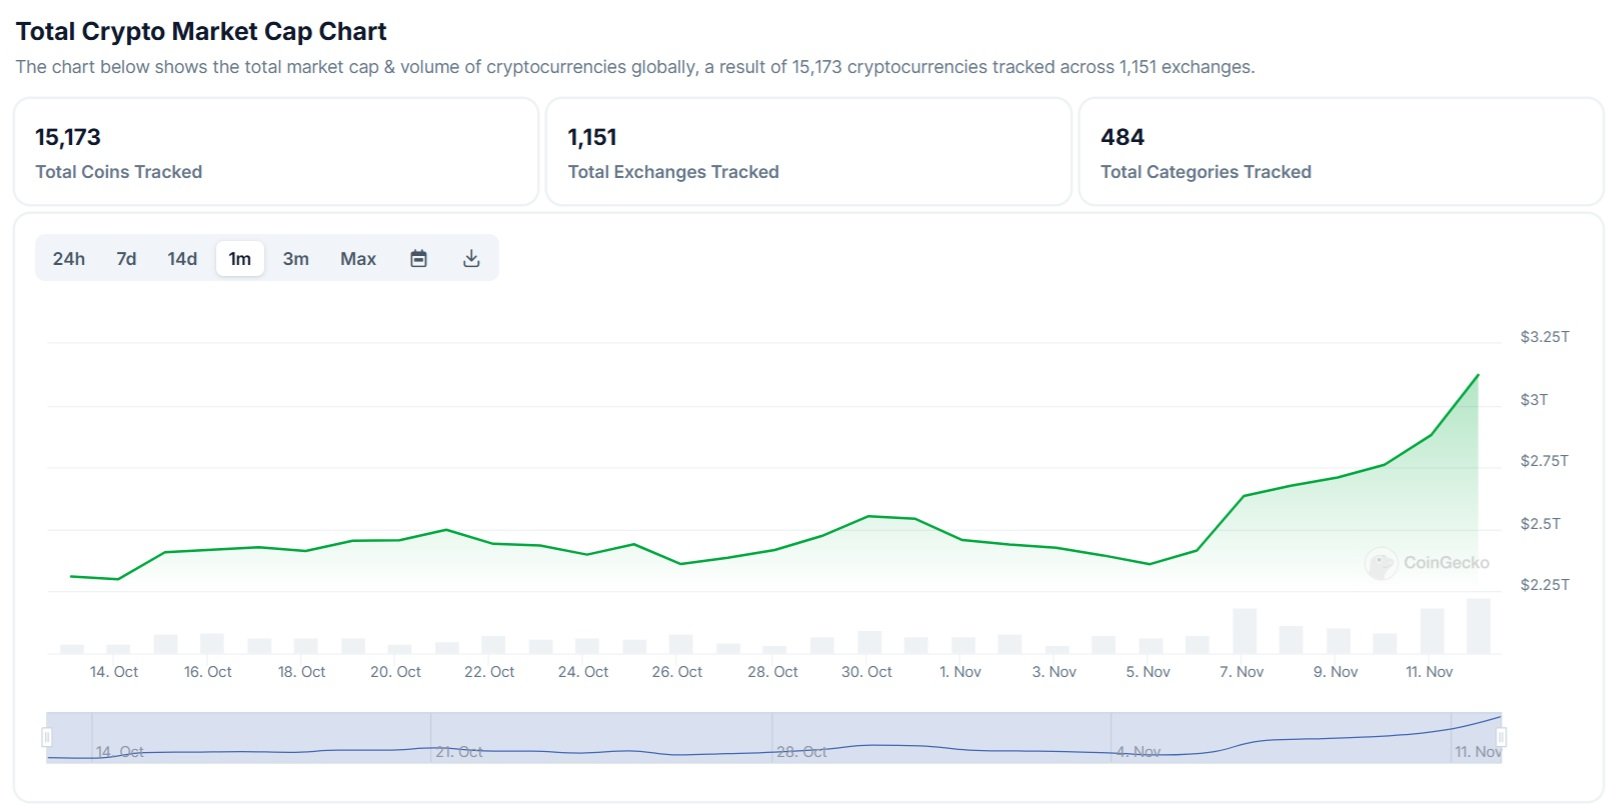Click the 4. Nov navigator timeline label
The image size is (1620, 810).
[1138, 752]
